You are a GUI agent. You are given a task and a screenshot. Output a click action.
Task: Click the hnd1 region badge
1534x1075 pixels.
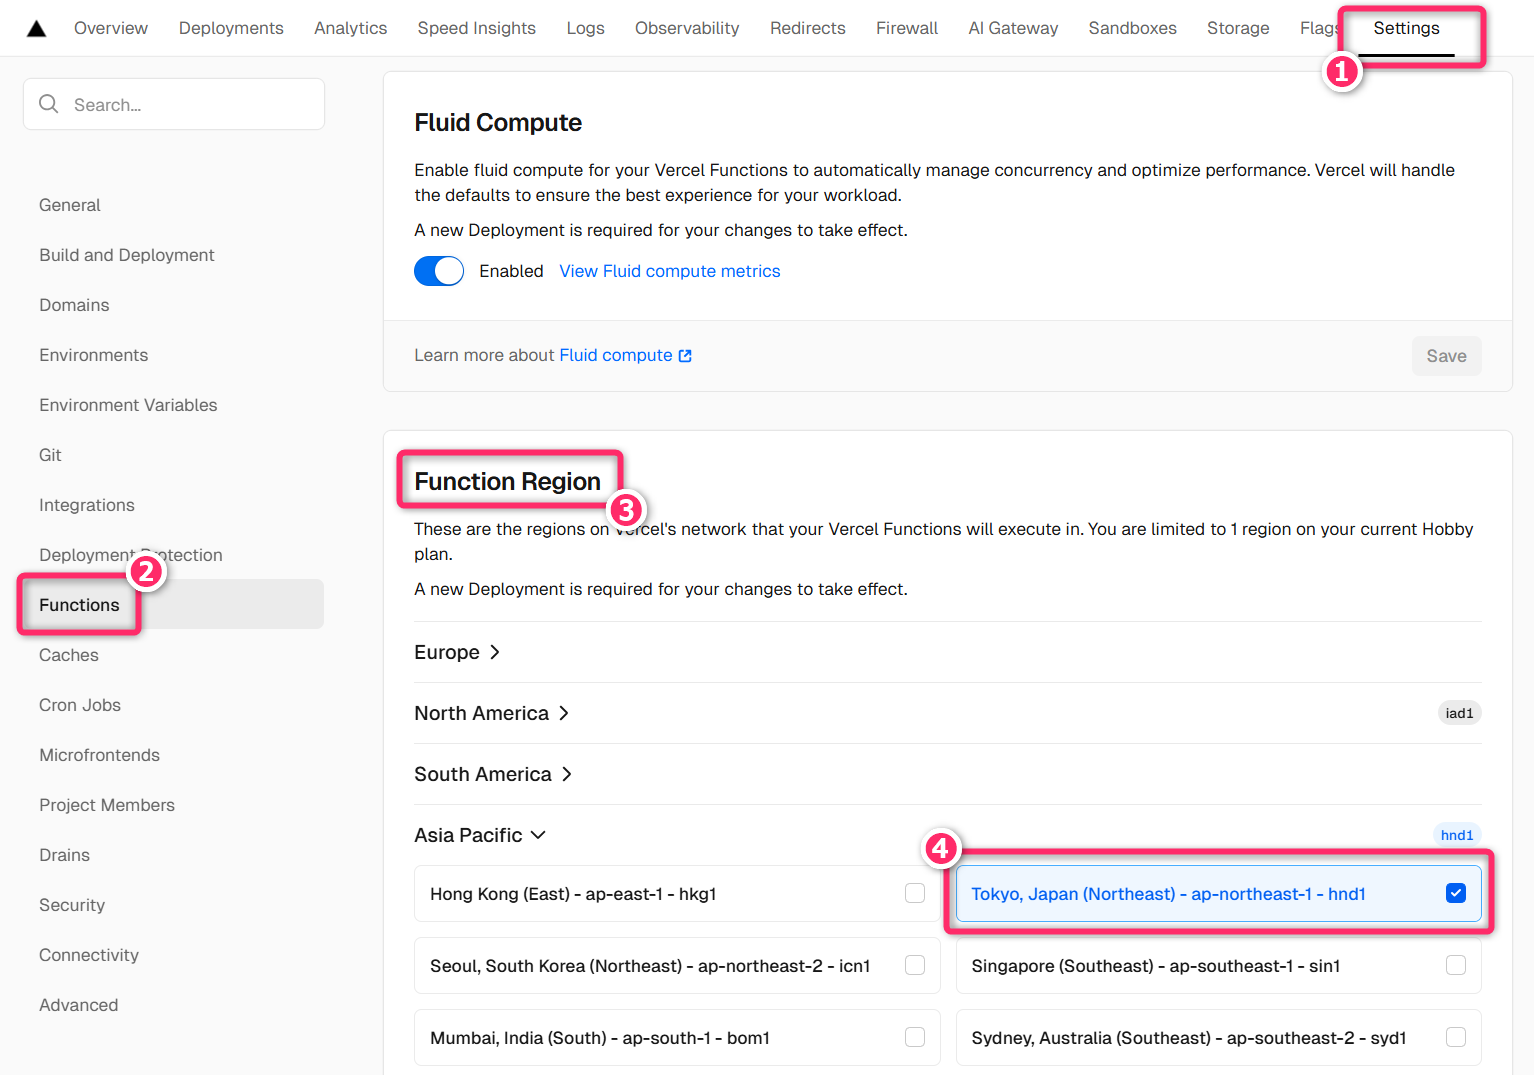tap(1456, 835)
